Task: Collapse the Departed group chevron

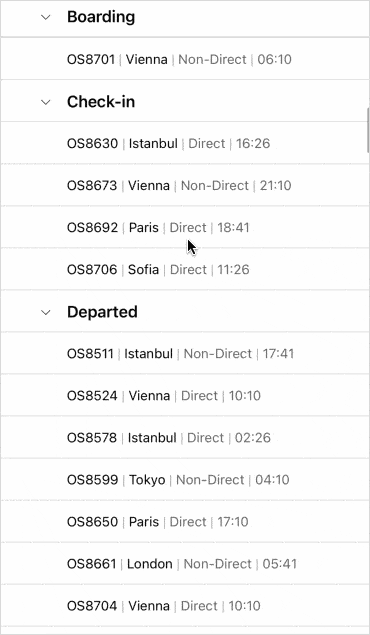Action: pos(46,312)
